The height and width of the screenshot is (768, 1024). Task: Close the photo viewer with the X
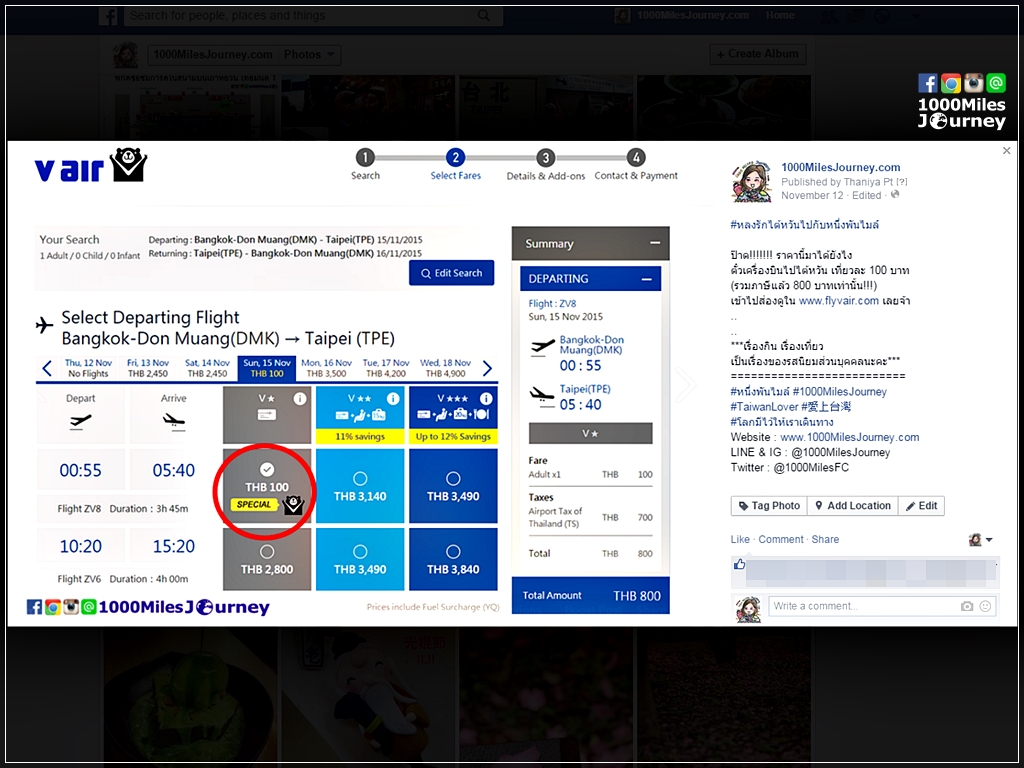coord(1006,151)
